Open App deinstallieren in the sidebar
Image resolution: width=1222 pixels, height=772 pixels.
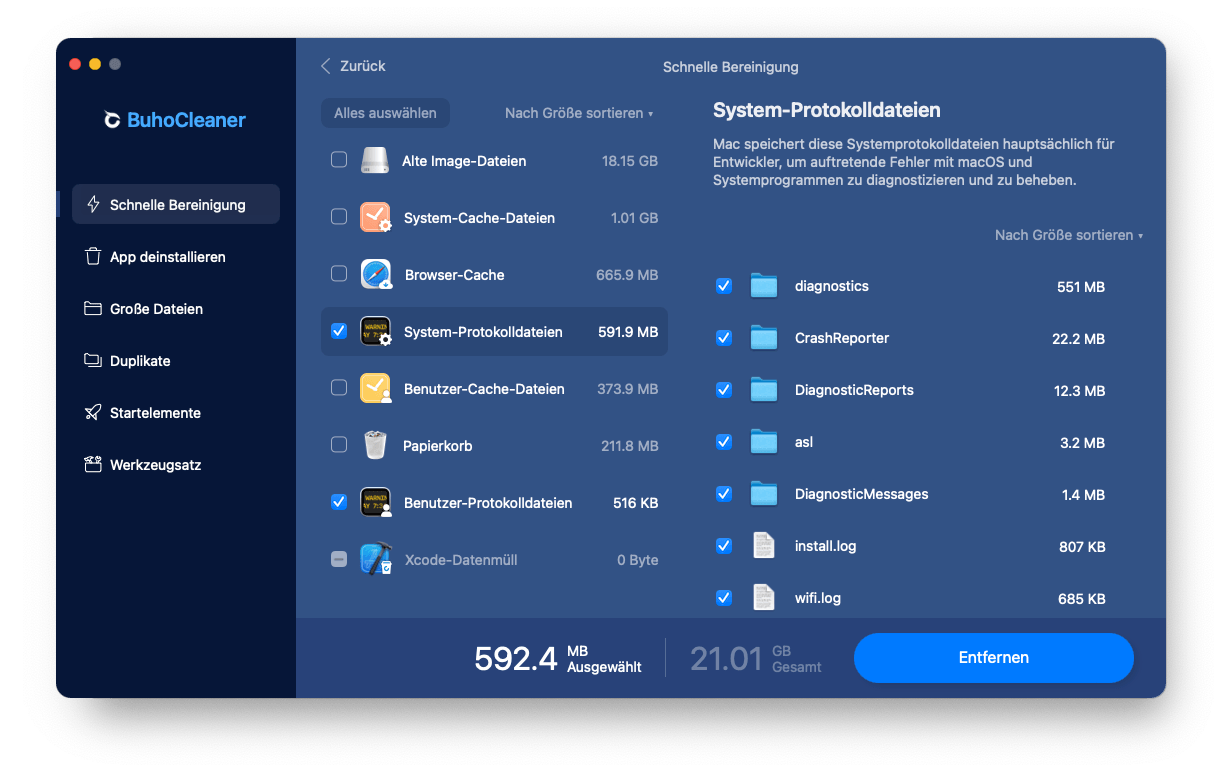[x=167, y=257]
